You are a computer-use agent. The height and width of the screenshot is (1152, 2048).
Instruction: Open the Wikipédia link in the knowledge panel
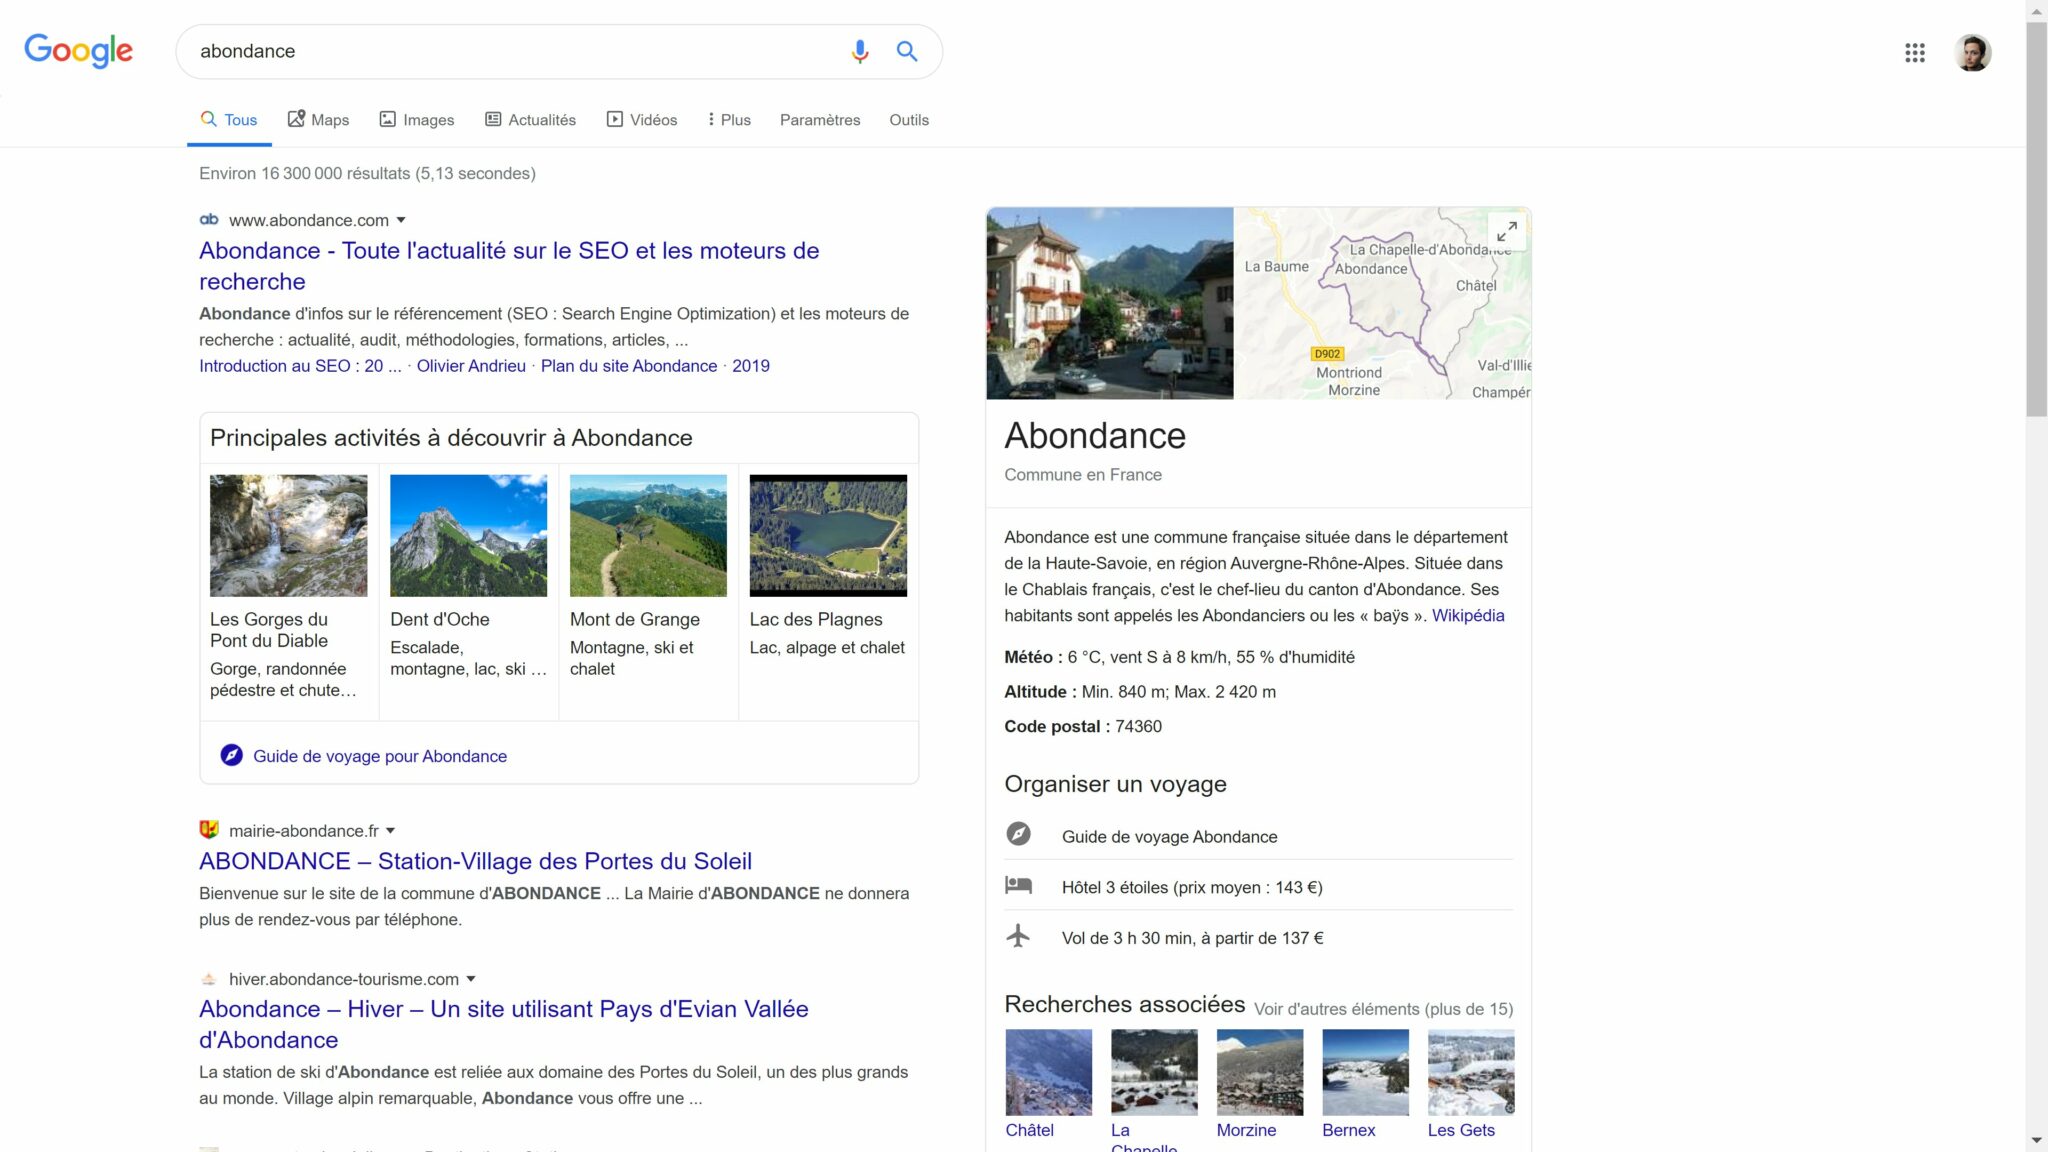pos(1467,615)
